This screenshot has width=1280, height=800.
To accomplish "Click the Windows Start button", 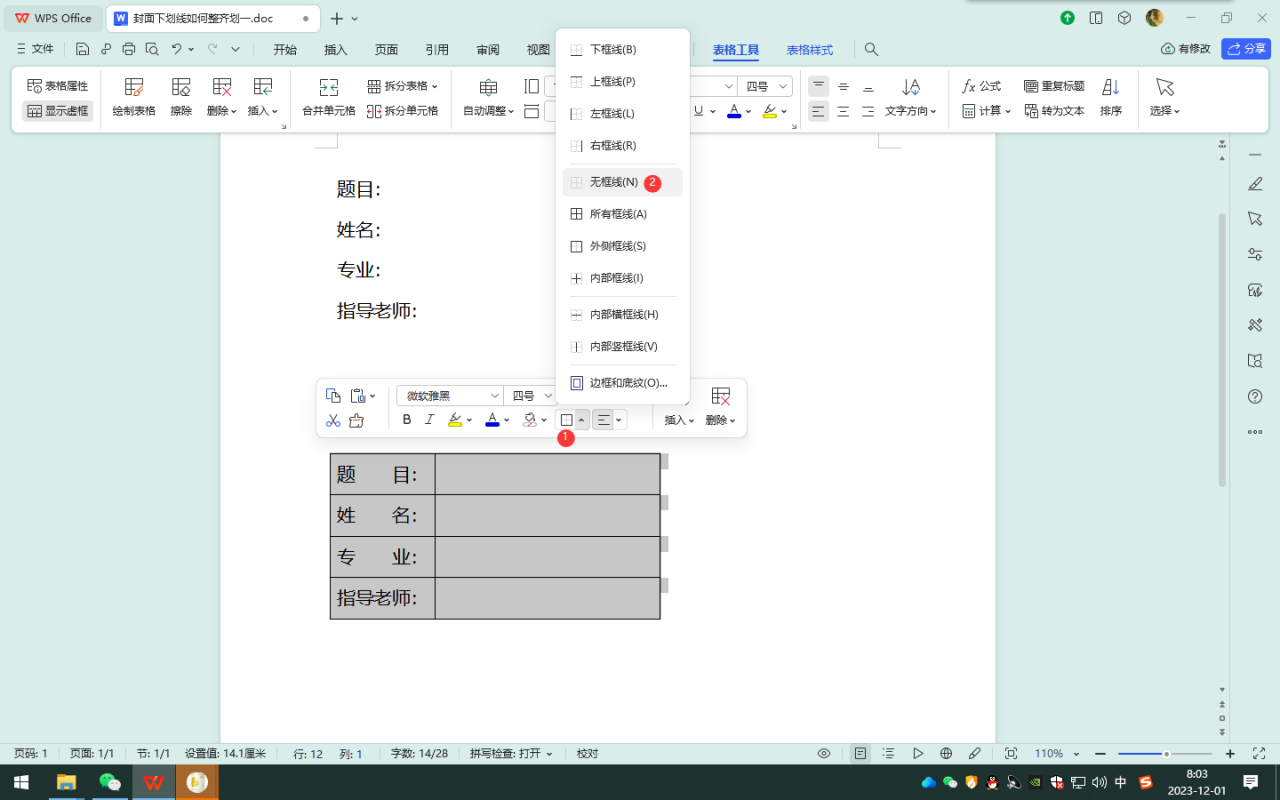I will [21, 782].
